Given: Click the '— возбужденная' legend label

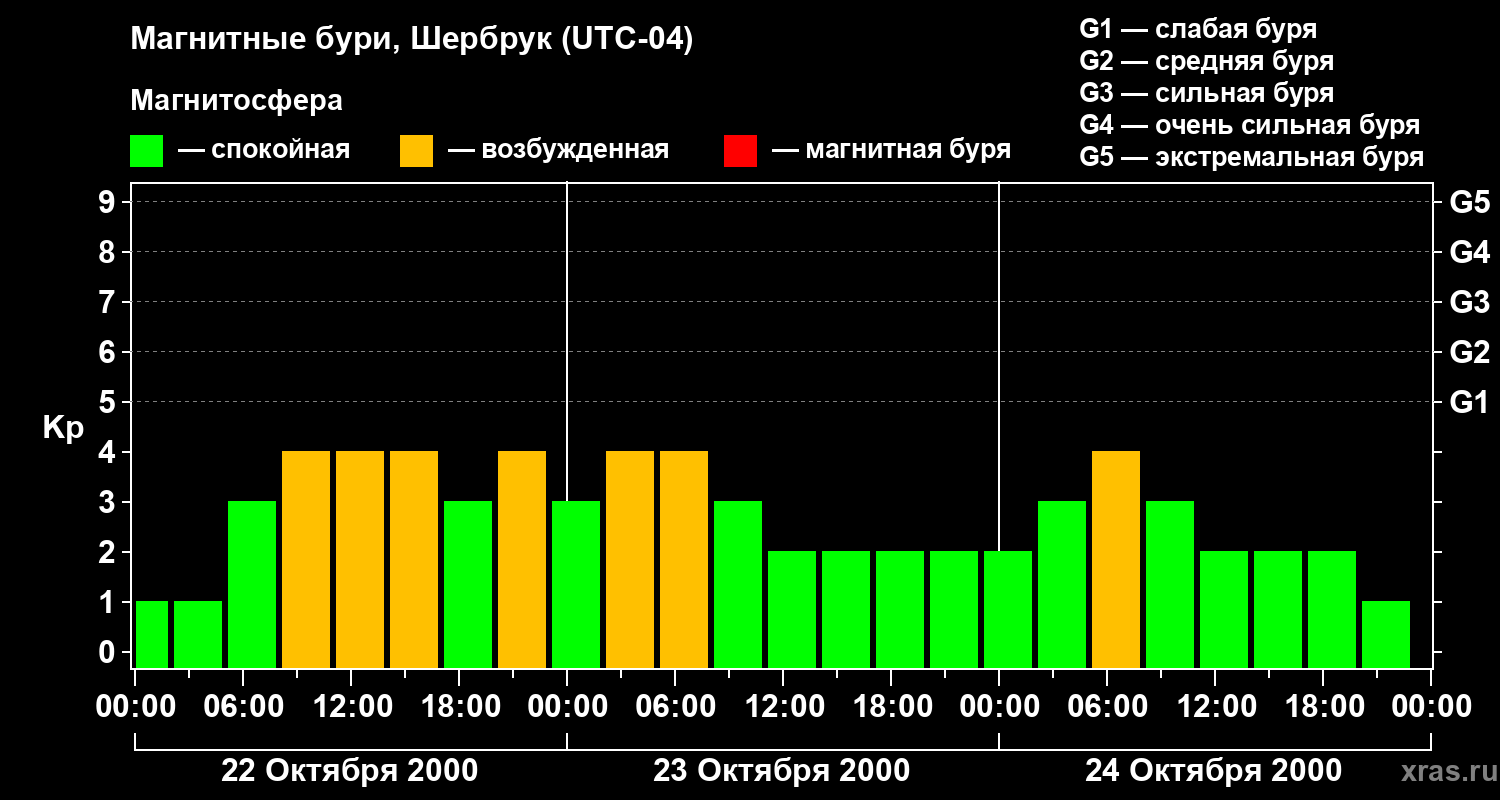Looking at the screenshot, I should [558, 150].
